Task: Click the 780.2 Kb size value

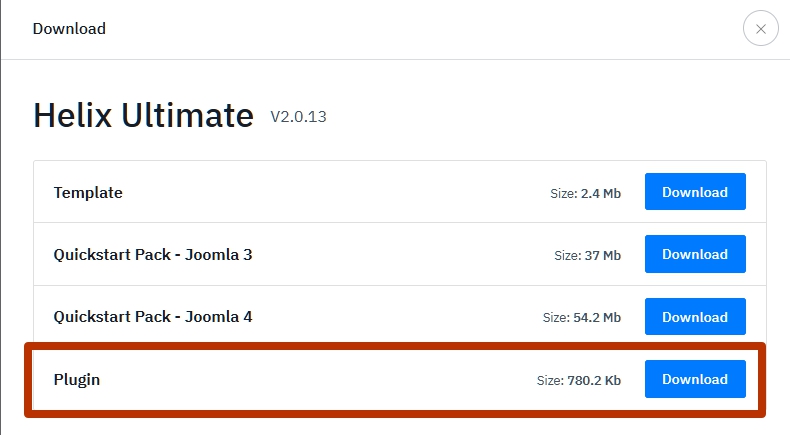Action: coord(596,381)
